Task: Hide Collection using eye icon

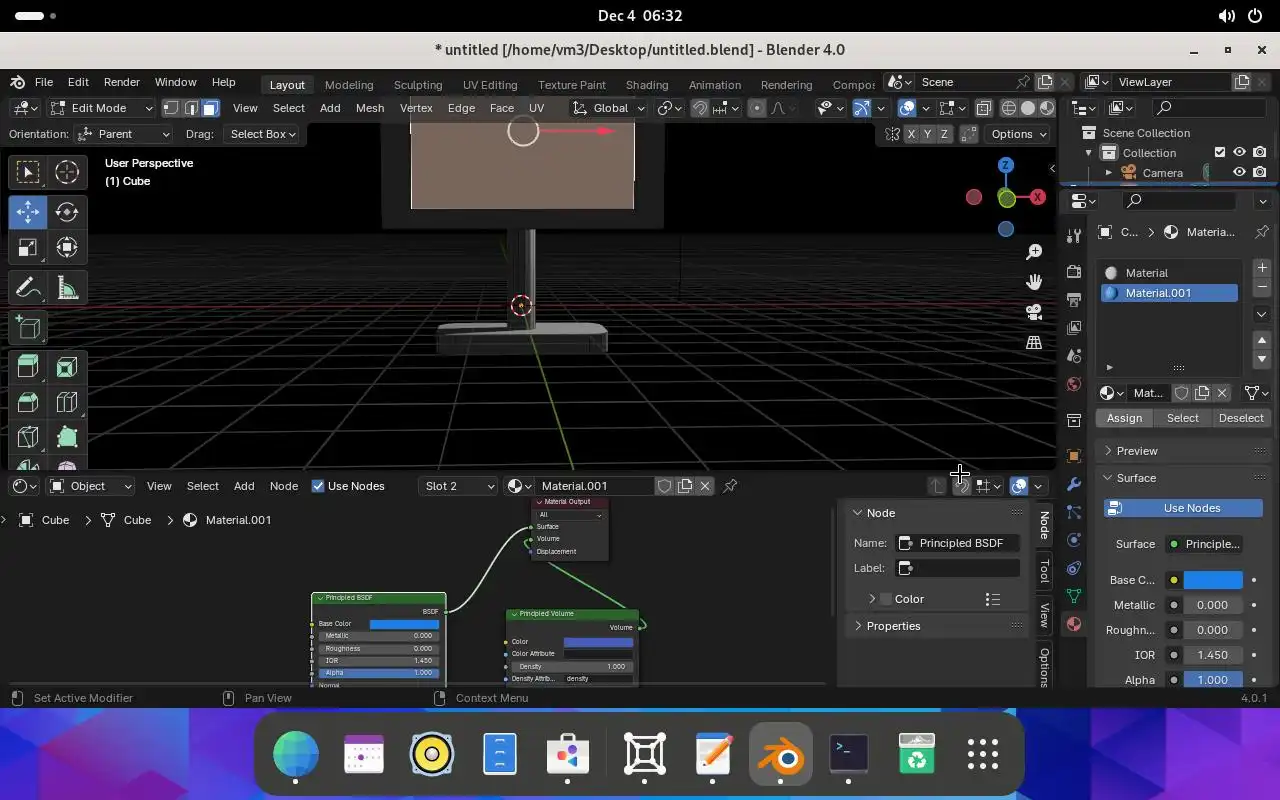Action: pyautogui.click(x=1239, y=153)
